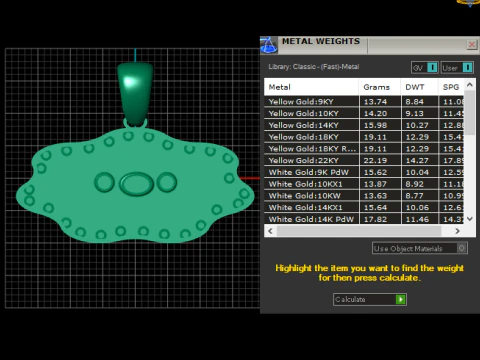Viewport: 480px width, 360px height.
Task: Click the horizontal scrollbar thumb
Action: coord(359,231)
